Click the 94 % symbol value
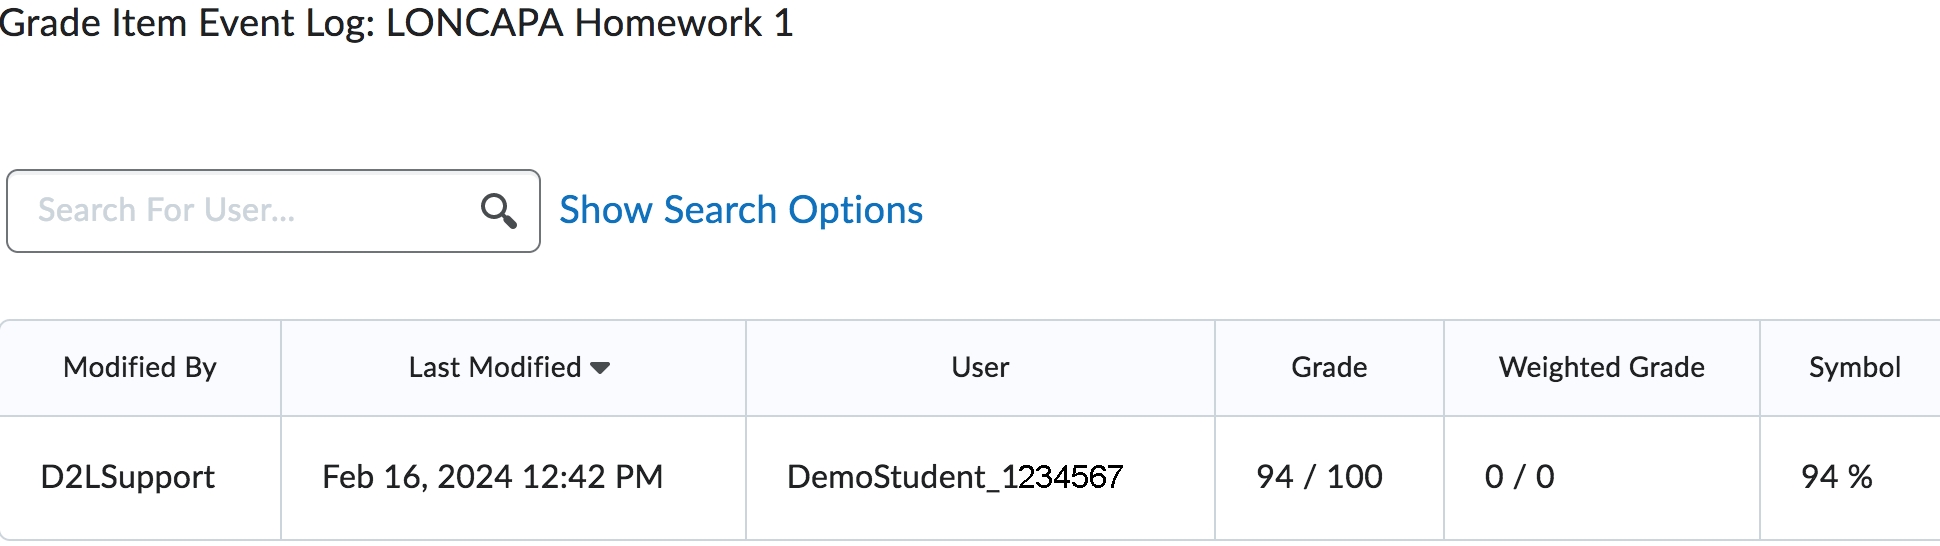Viewport: 1940px width, 546px height. 1836,477
